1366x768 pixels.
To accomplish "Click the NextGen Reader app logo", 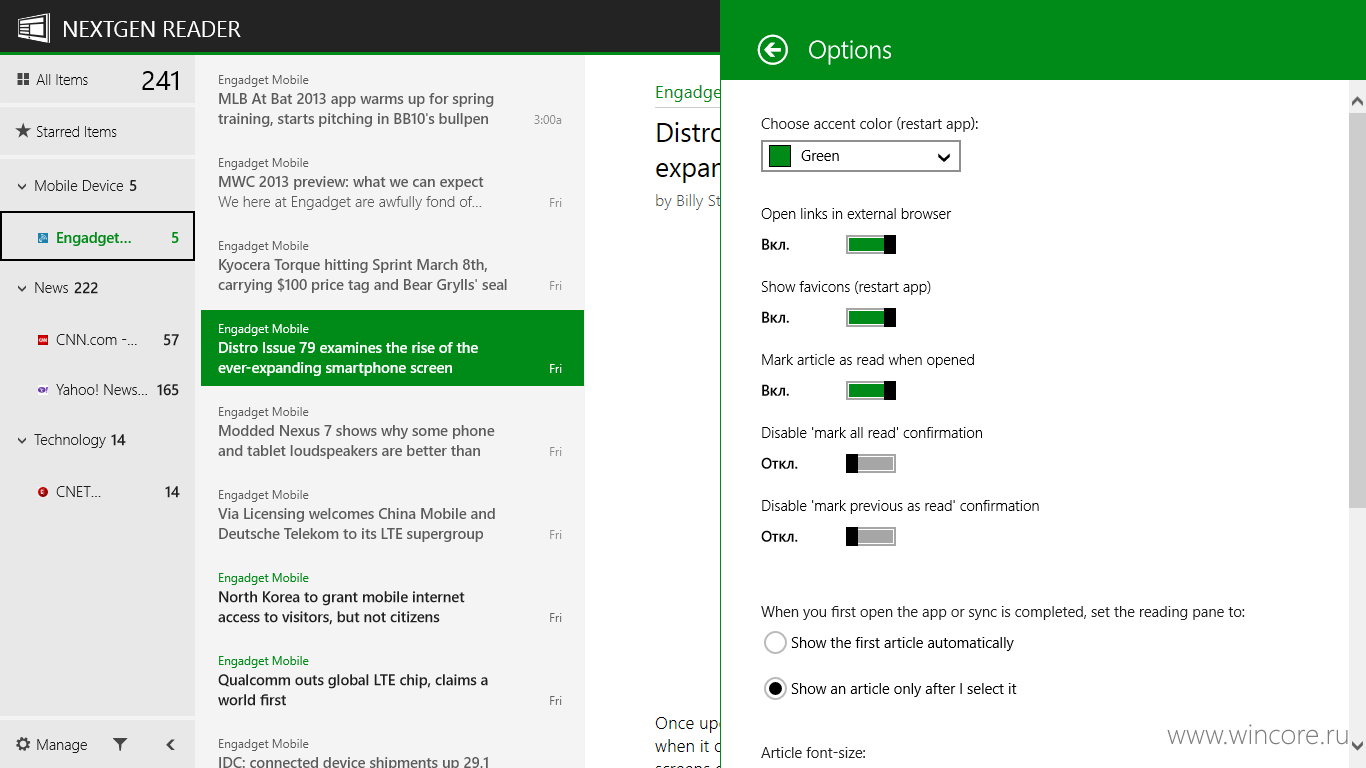I will pos(33,28).
